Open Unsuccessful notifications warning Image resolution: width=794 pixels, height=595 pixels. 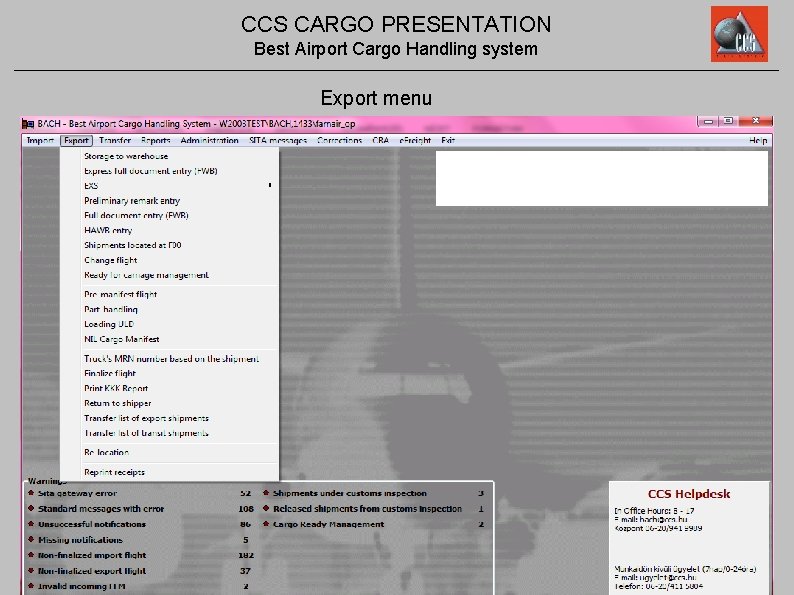tap(92, 524)
